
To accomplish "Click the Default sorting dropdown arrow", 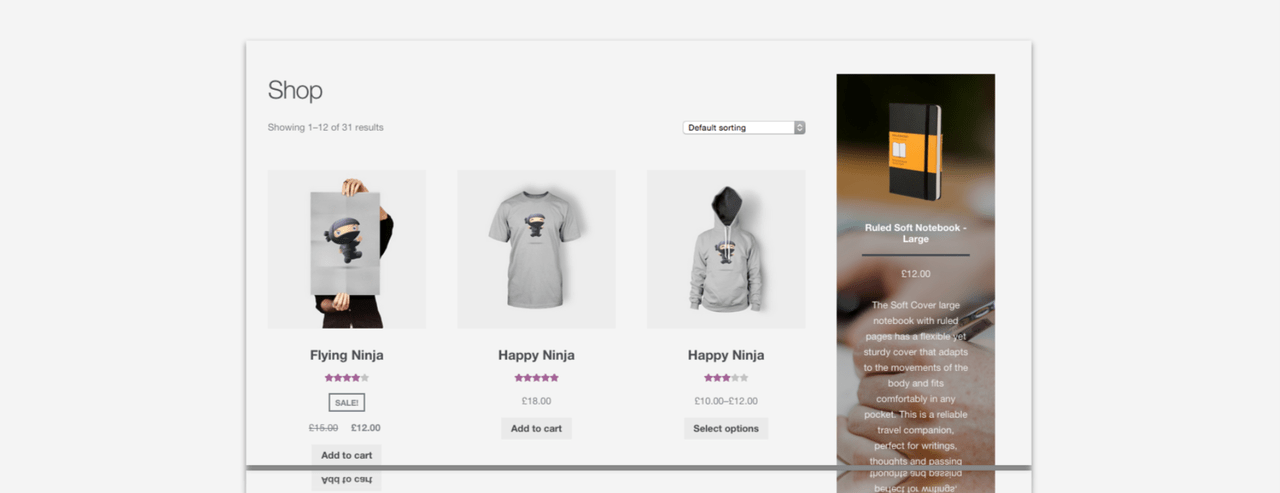I will pos(800,128).
